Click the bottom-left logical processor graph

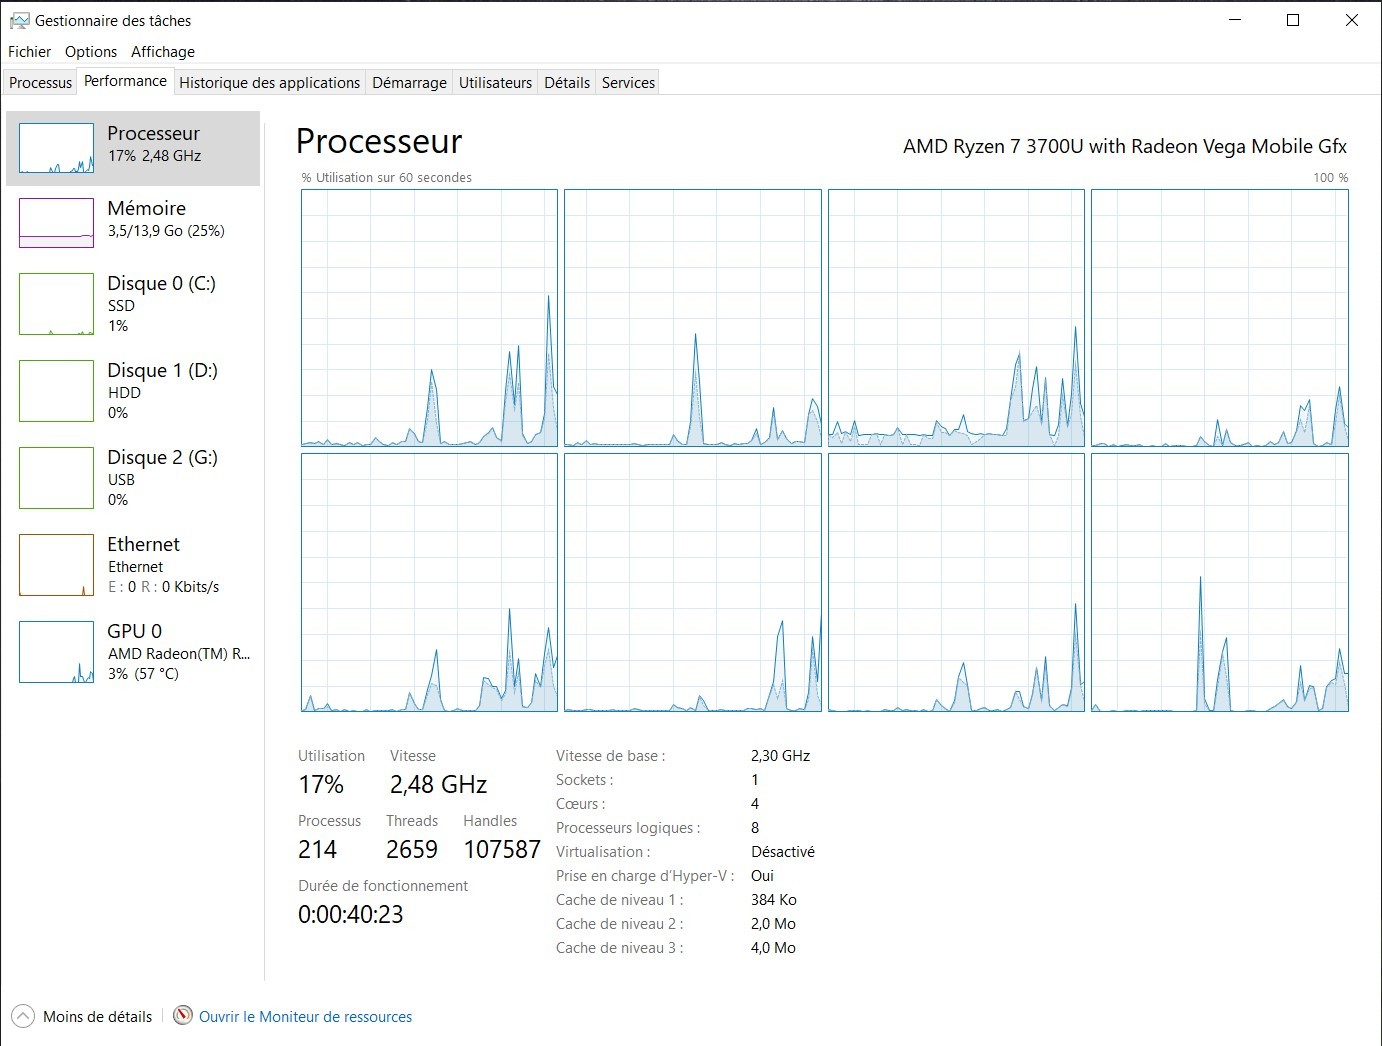(429, 582)
